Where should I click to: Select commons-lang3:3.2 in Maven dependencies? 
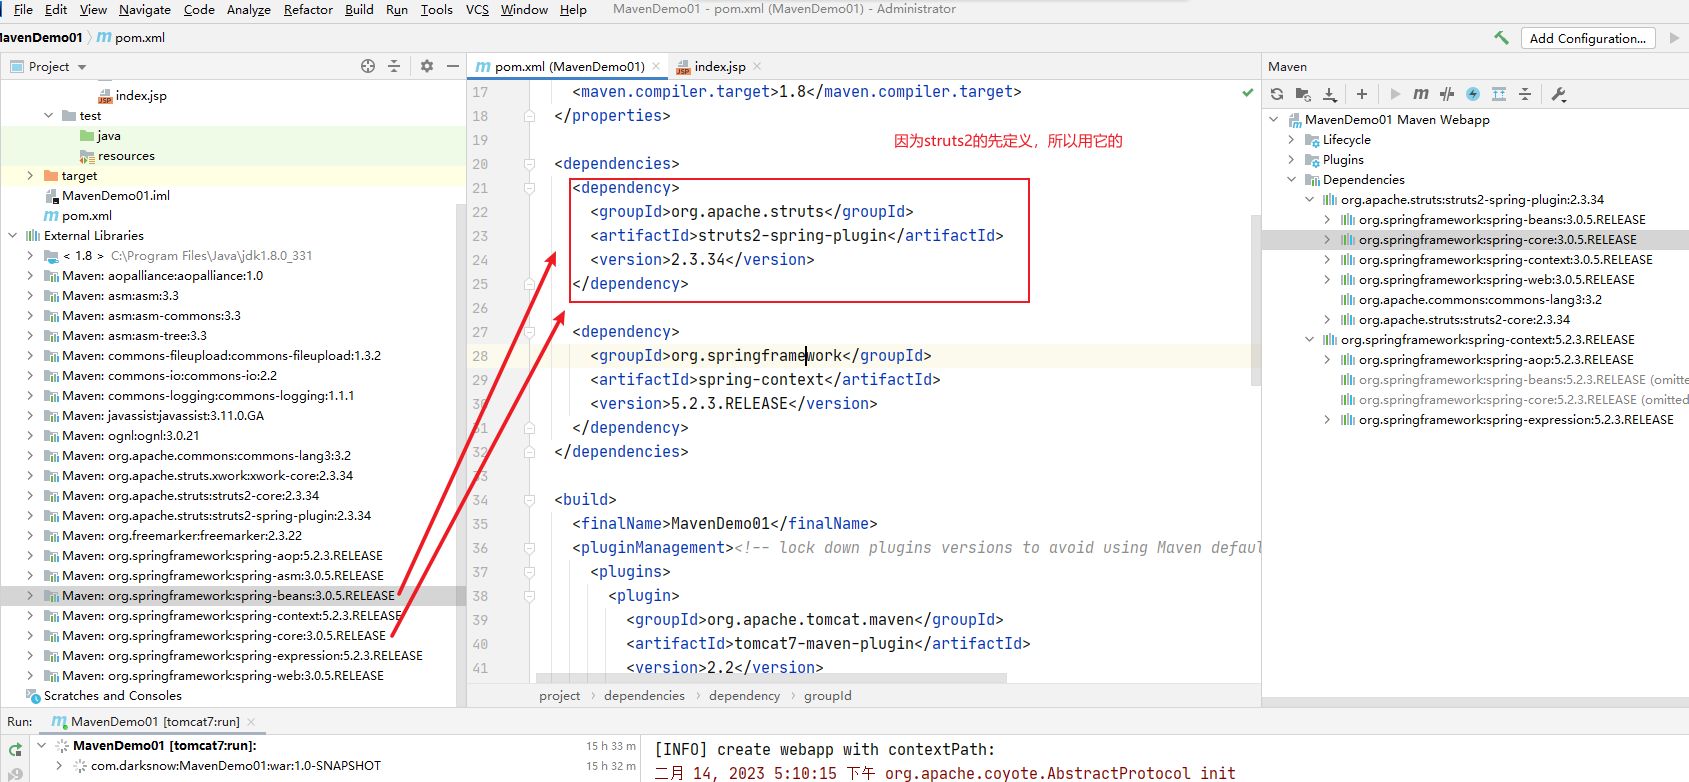[x=1480, y=300]
